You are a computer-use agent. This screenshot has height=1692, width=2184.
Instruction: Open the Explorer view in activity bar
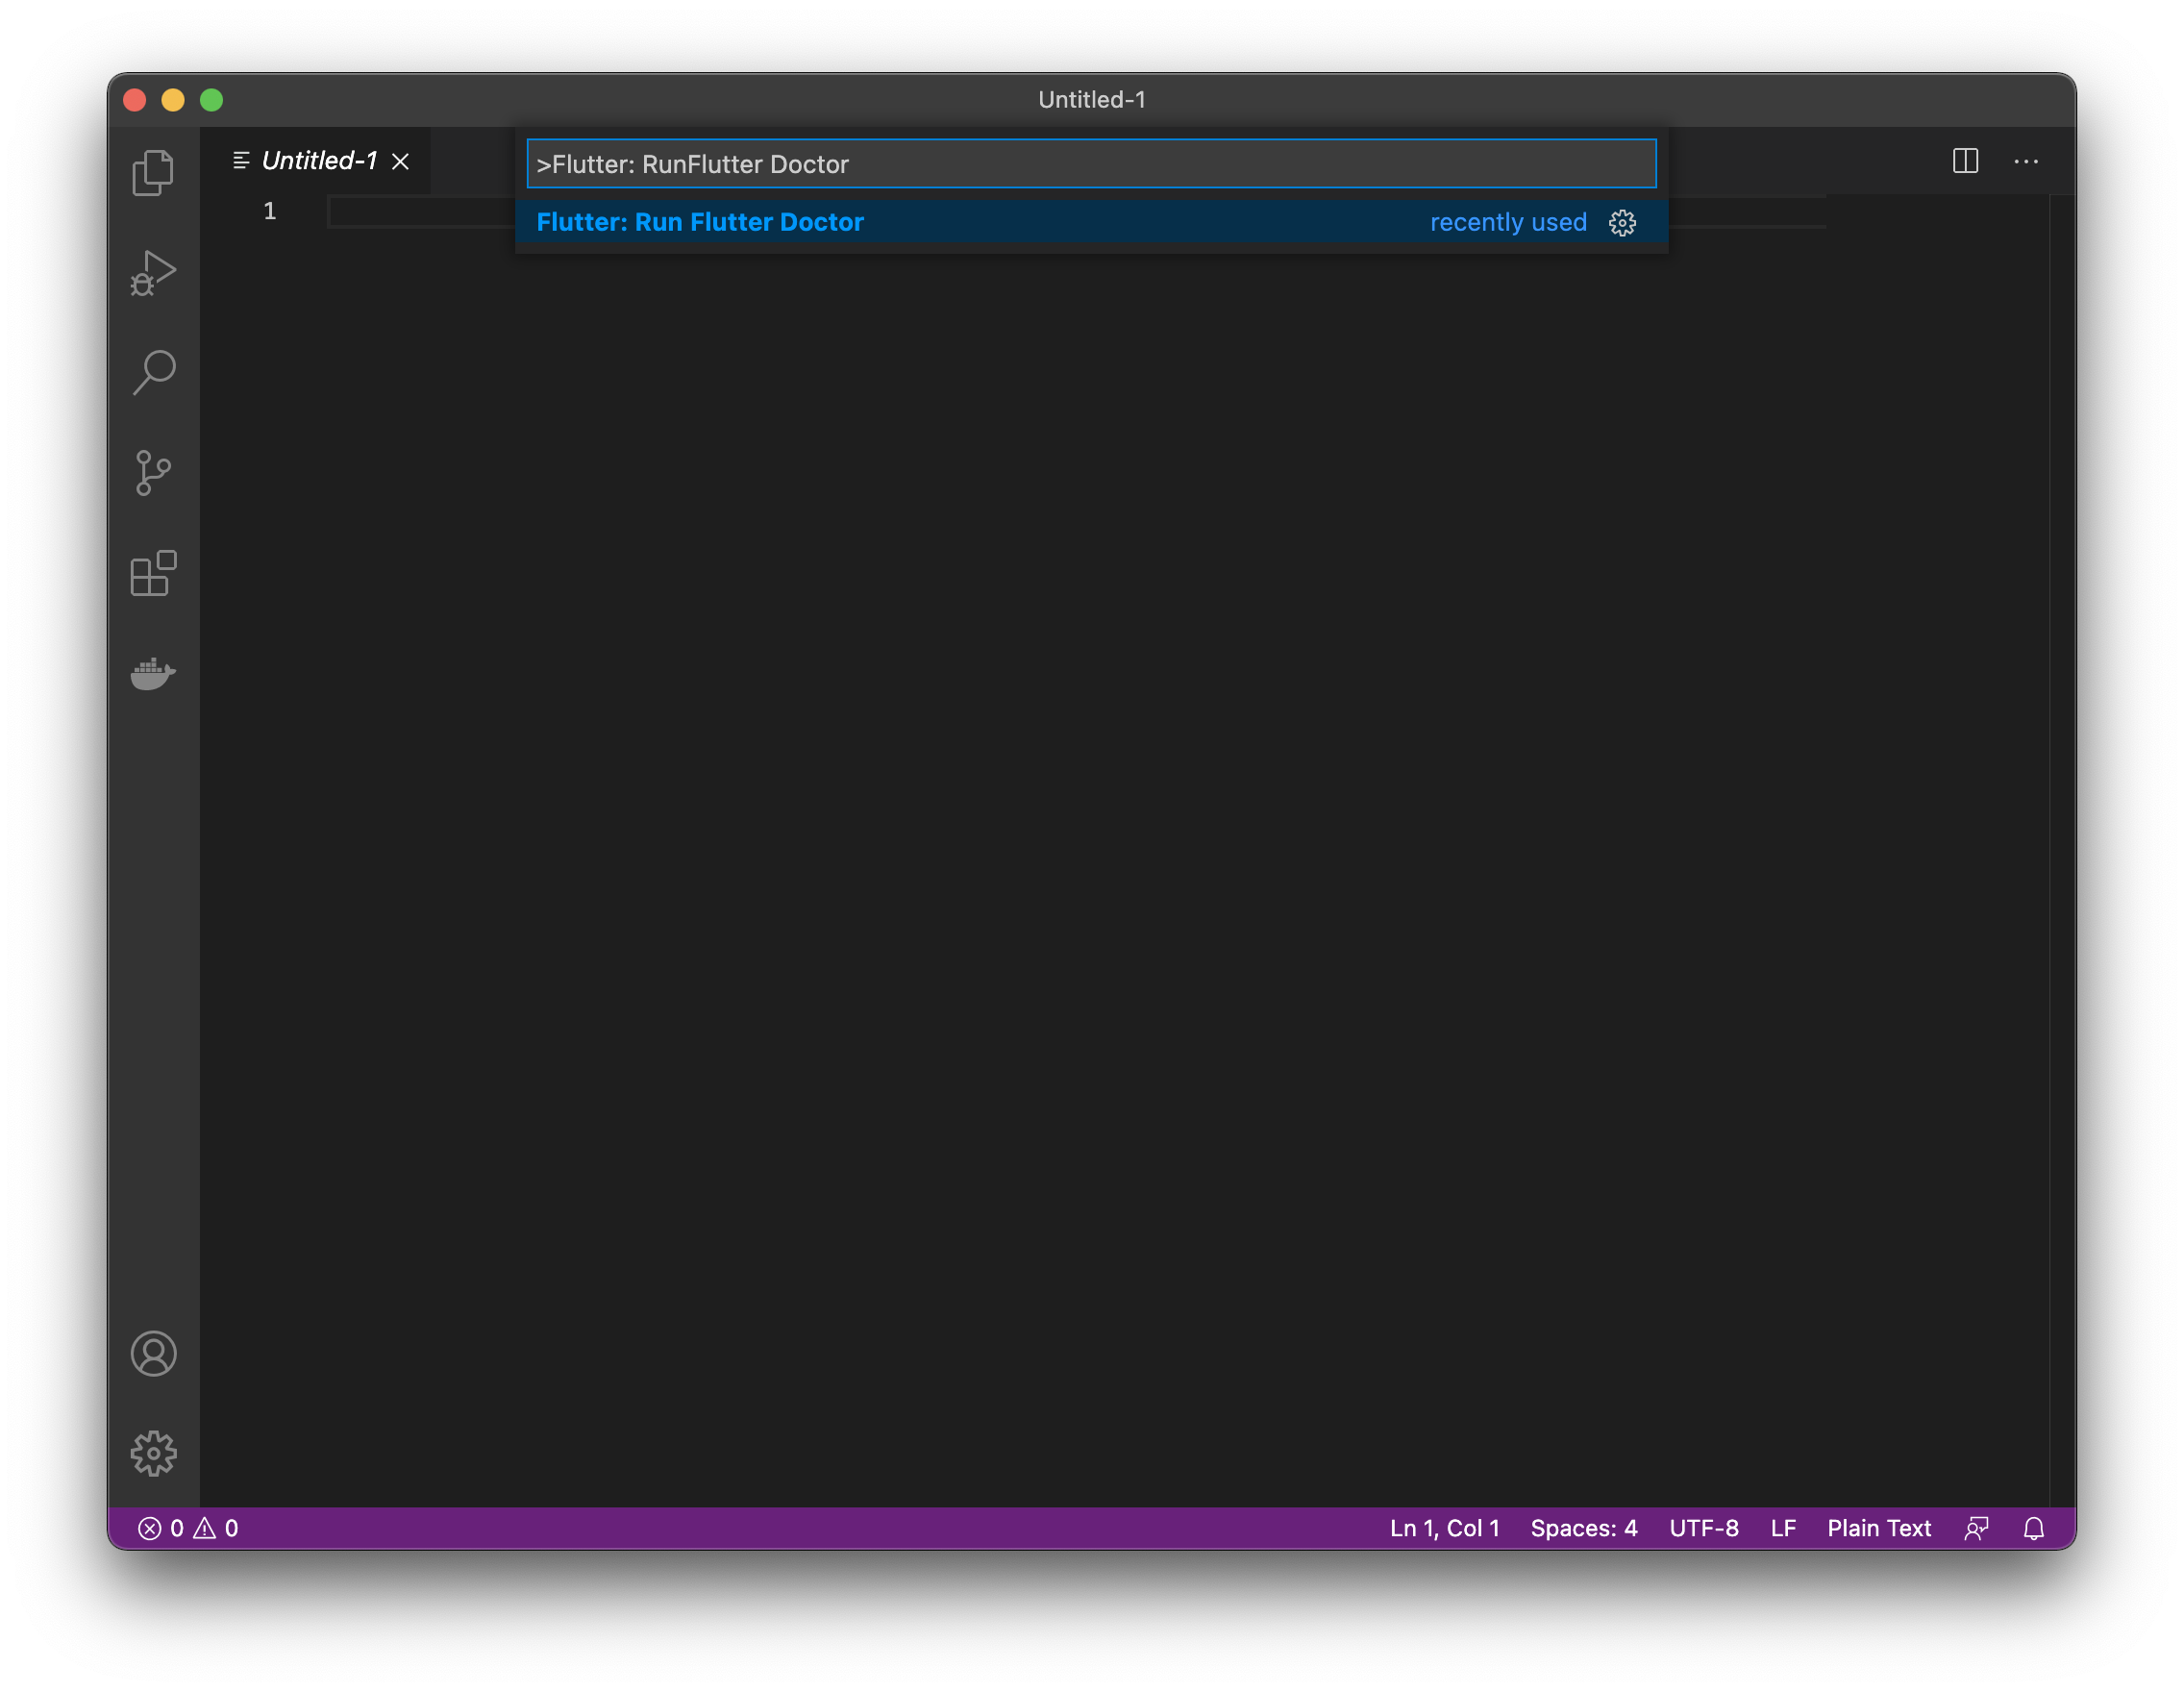click(x=153, y=172)
